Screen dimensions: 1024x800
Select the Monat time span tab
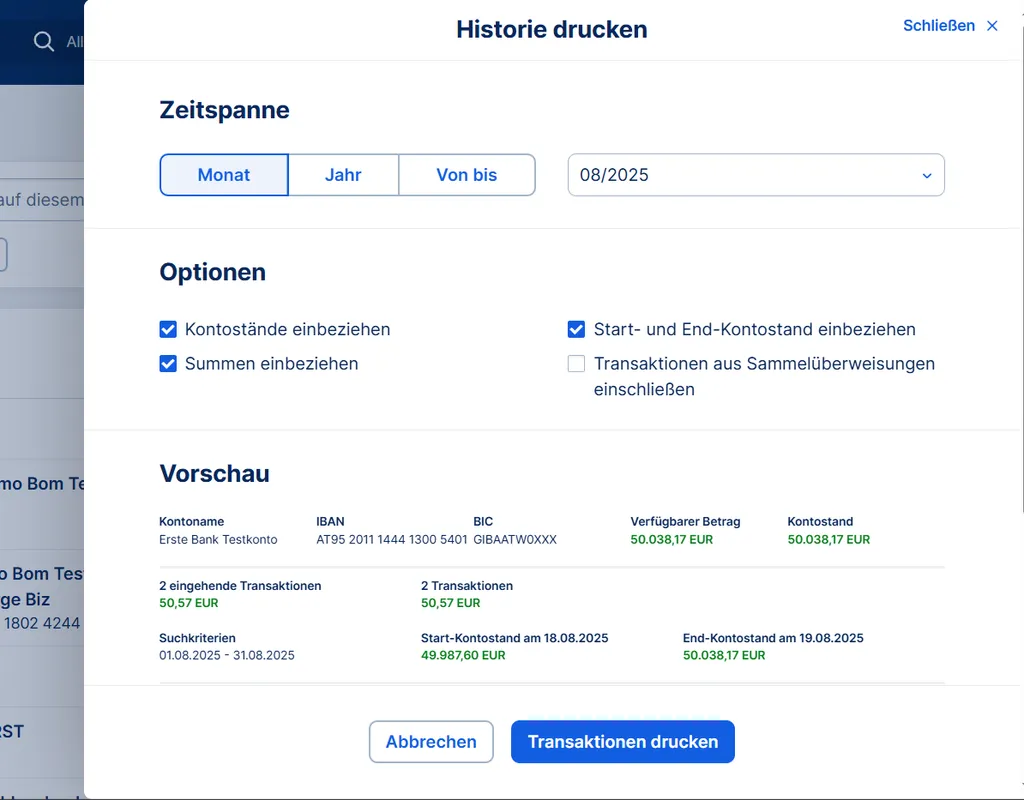[x=224, y=175]
